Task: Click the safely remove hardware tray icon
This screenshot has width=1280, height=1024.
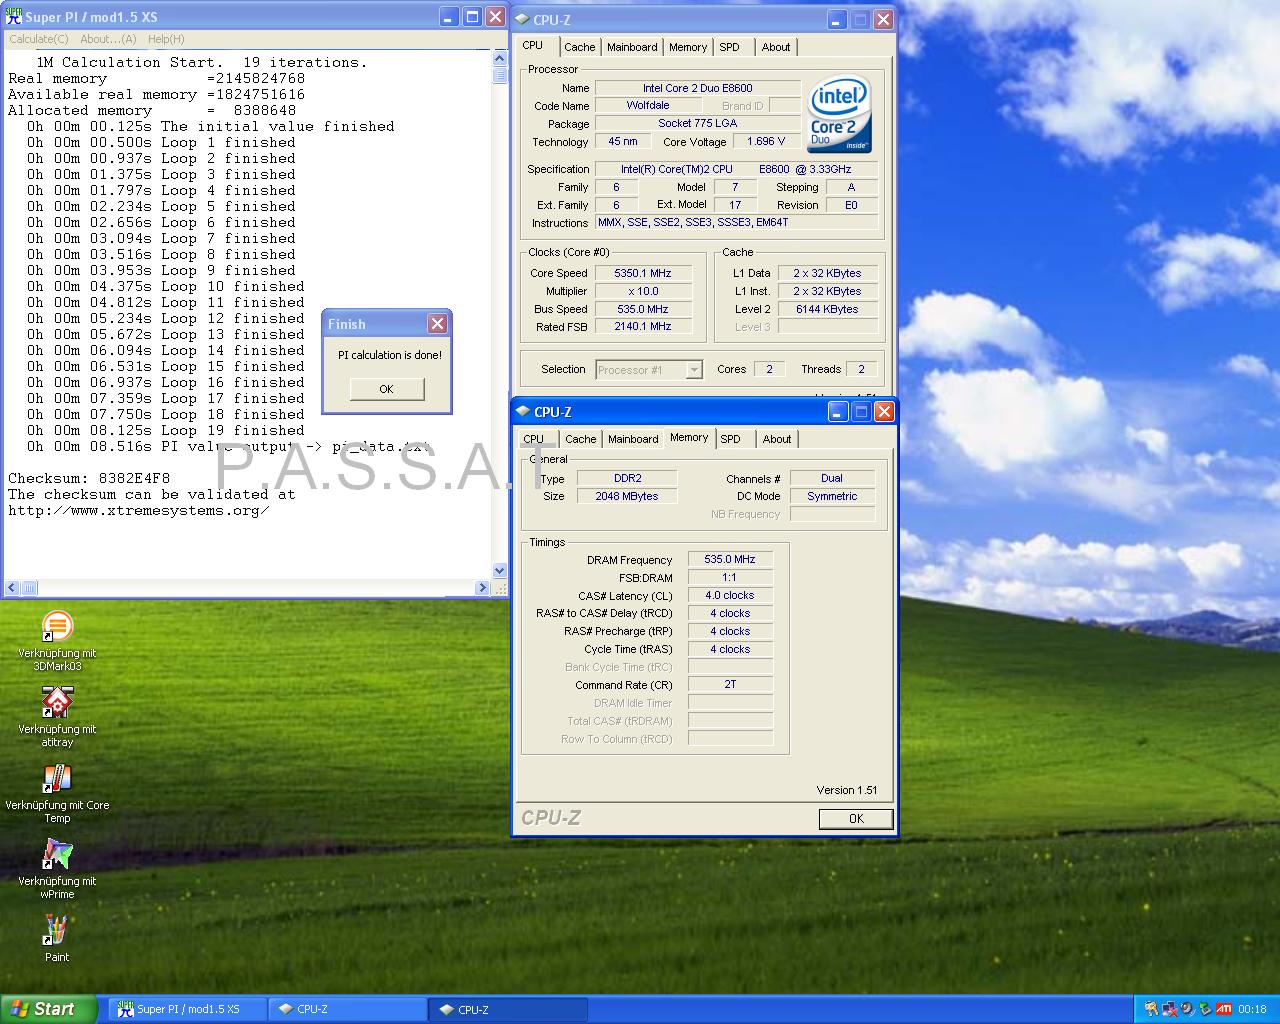Action: [1205, 1009]
